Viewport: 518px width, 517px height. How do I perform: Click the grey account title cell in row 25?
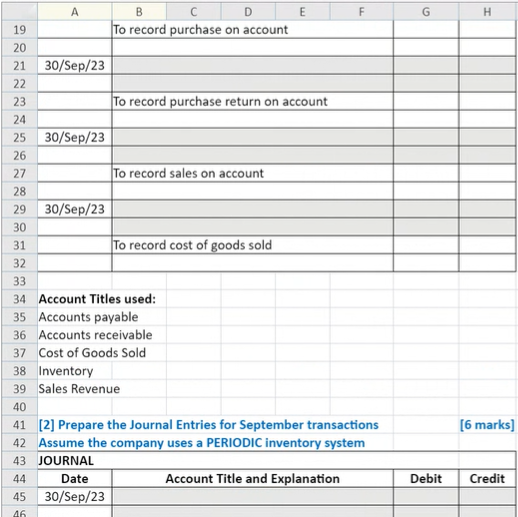pos(252,137)
